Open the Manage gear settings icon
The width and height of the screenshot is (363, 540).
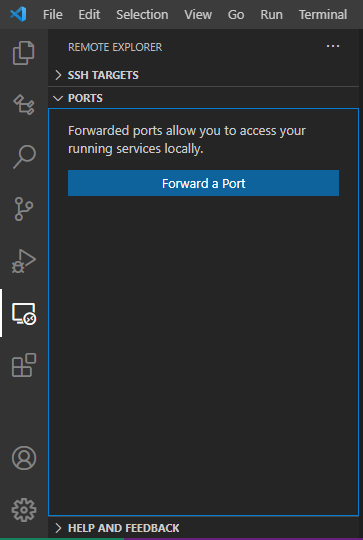24,510
